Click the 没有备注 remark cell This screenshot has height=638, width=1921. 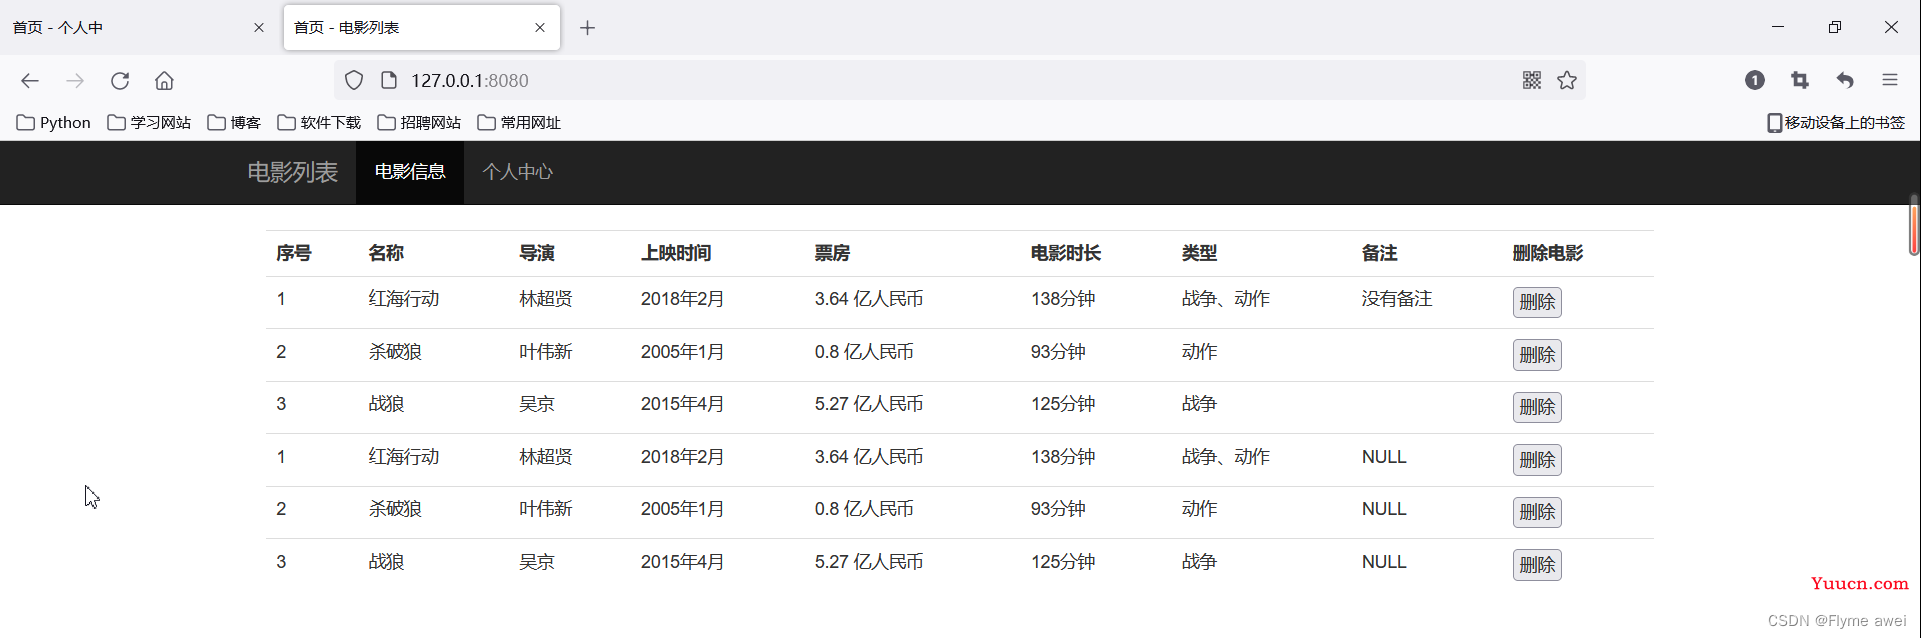(x=1397, y=299)
